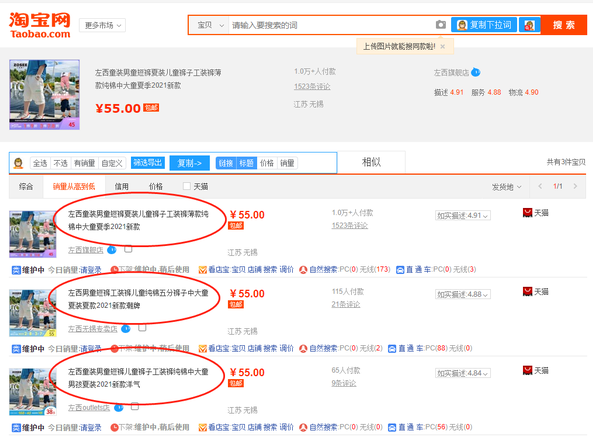Image resolution: width=593 pixels, height=445 pixels.
Task: Expand 如实描述:4.91 dropdown
Action: [463, 216]
